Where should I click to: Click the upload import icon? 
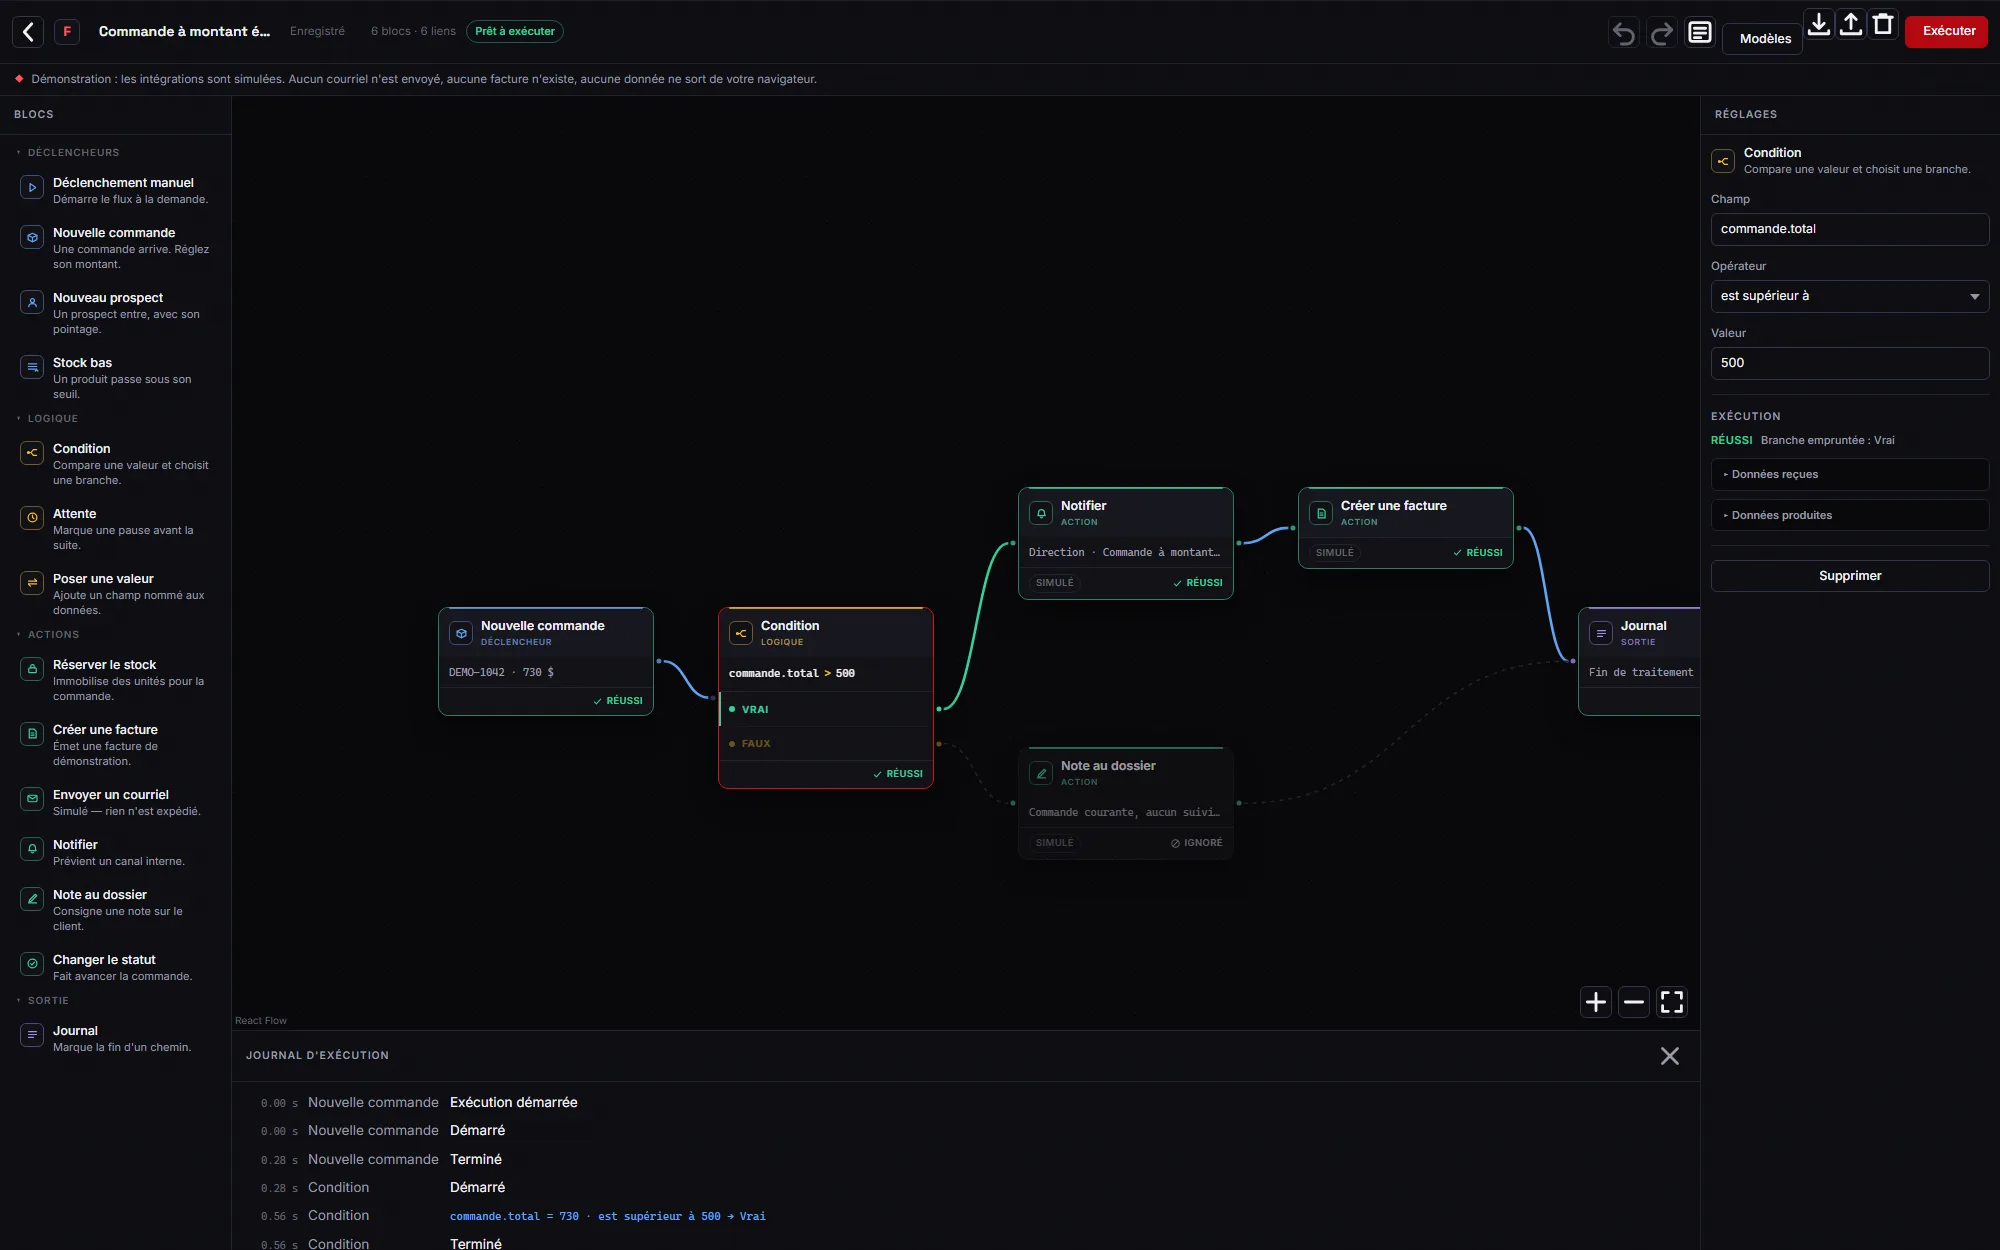(x=1851, y=25)
